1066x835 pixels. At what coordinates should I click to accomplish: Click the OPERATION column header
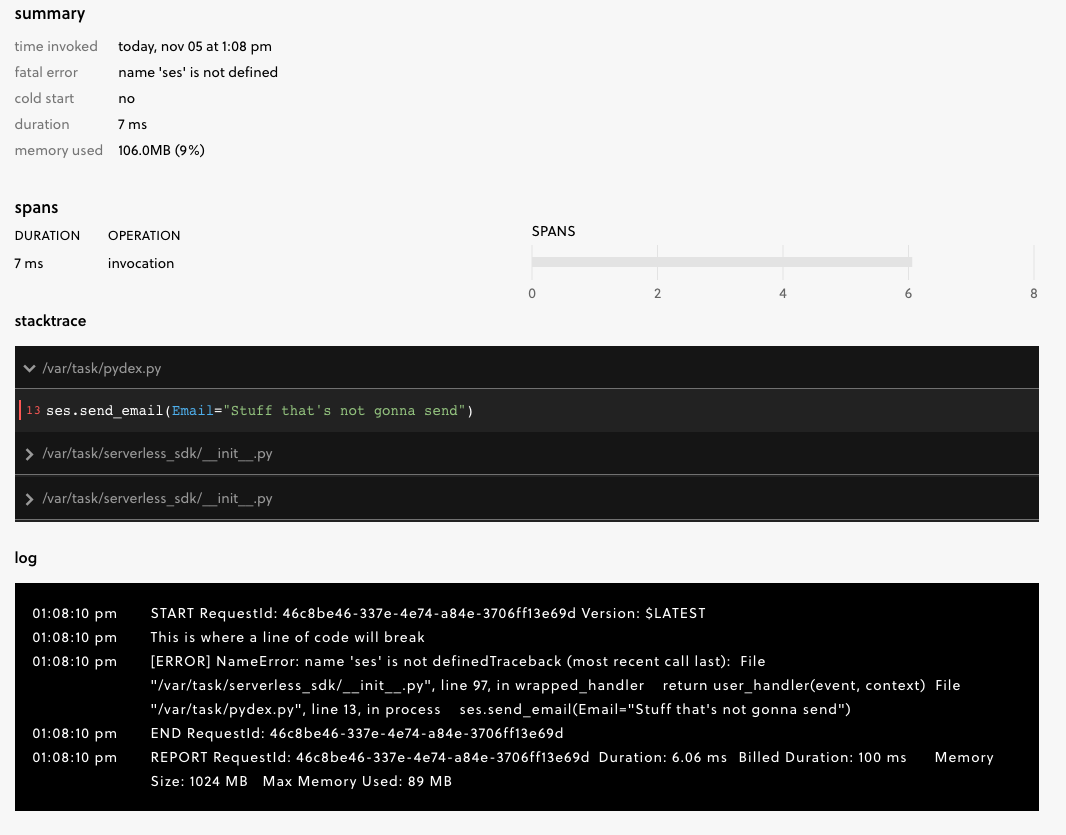[144, 235]
